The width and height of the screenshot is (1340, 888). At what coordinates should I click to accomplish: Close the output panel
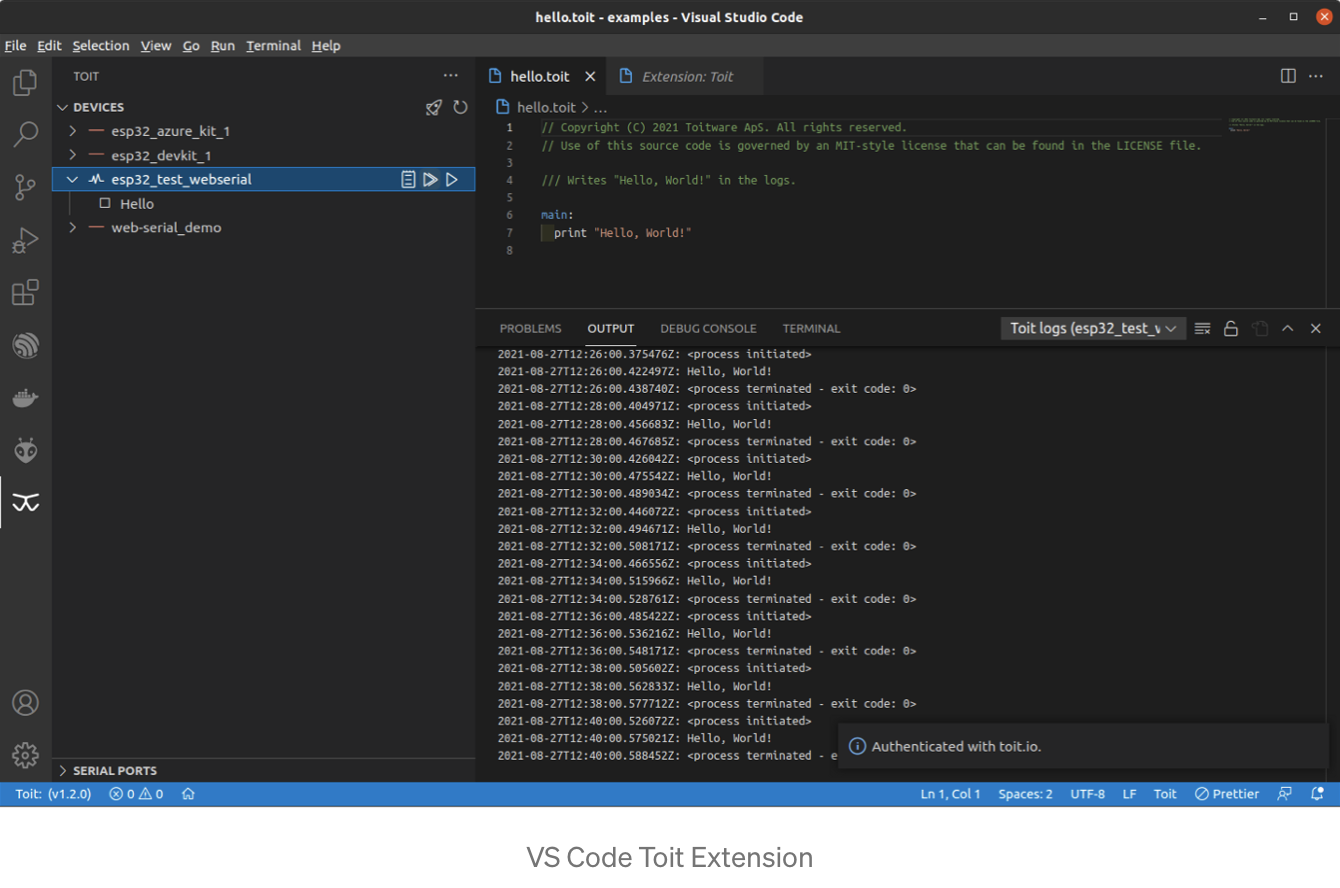[x=1316, y=328]
